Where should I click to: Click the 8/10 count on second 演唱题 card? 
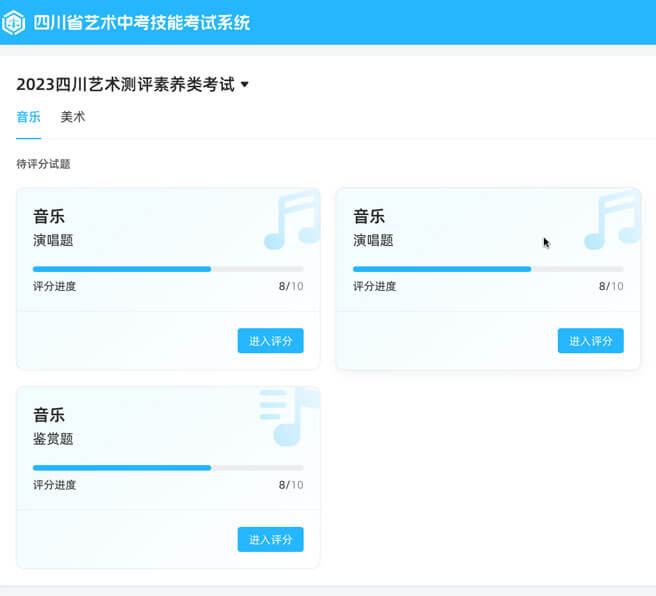coord(611,286)
